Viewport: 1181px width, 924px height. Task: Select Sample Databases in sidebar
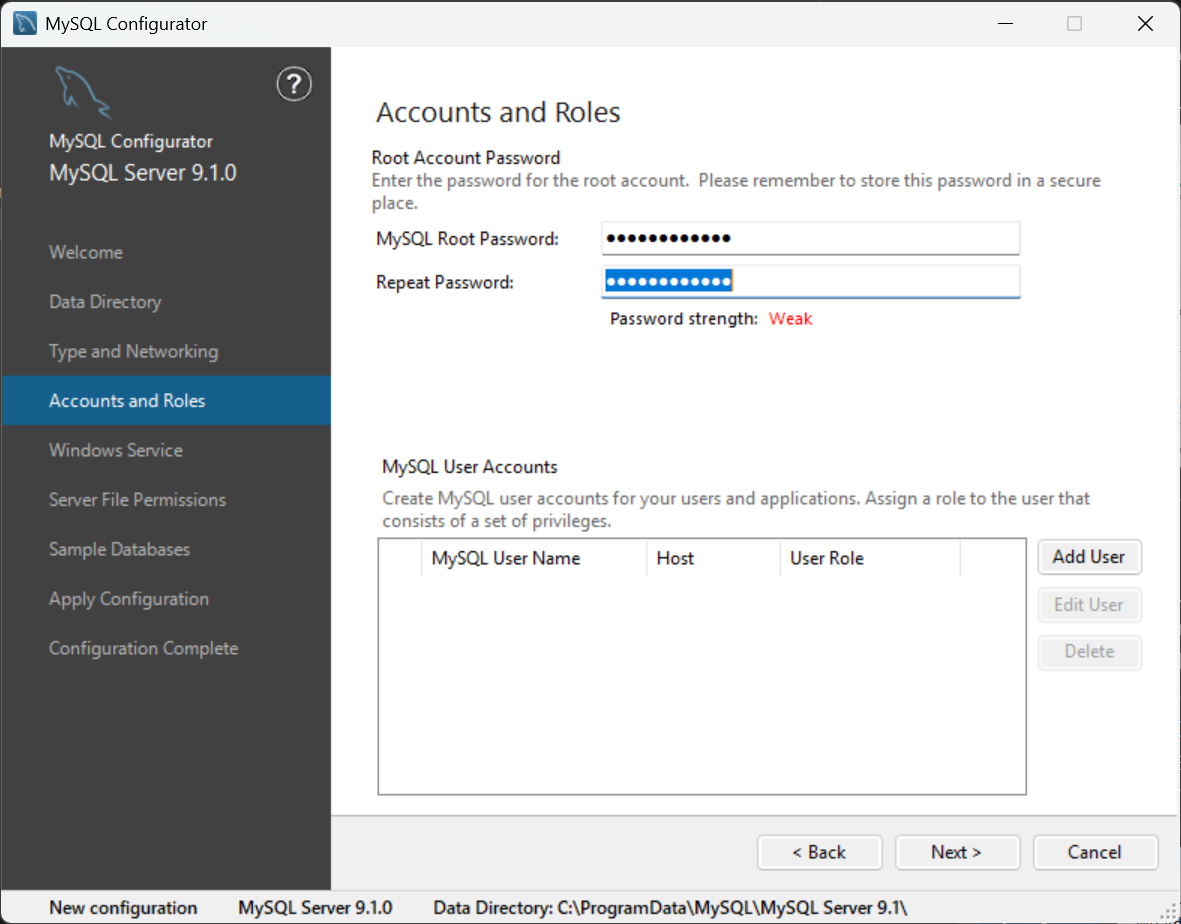[119, 549]
